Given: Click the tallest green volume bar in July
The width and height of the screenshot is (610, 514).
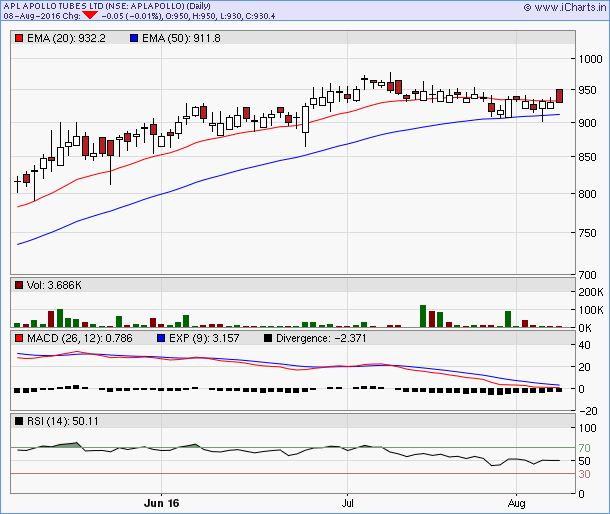Looking at the screenshot, I should point(423,316).
